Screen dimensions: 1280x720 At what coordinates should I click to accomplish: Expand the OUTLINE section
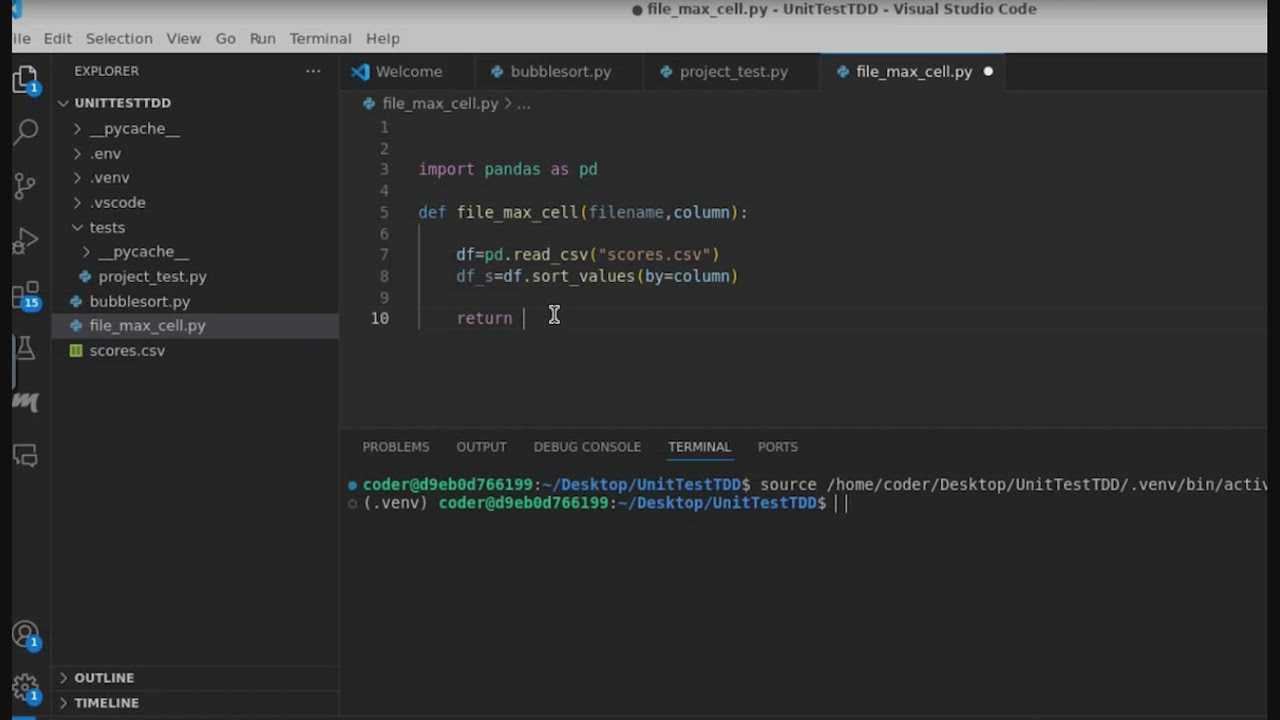coord(103,678)
